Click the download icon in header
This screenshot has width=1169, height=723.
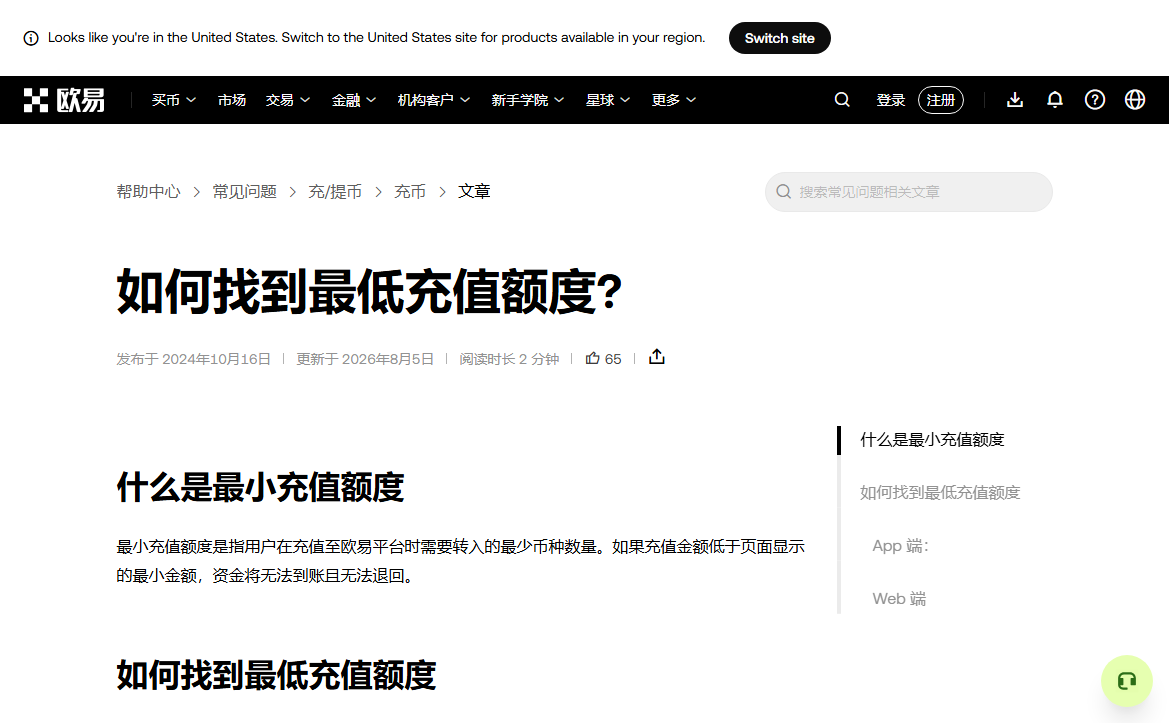click(x=1015, y=100)
